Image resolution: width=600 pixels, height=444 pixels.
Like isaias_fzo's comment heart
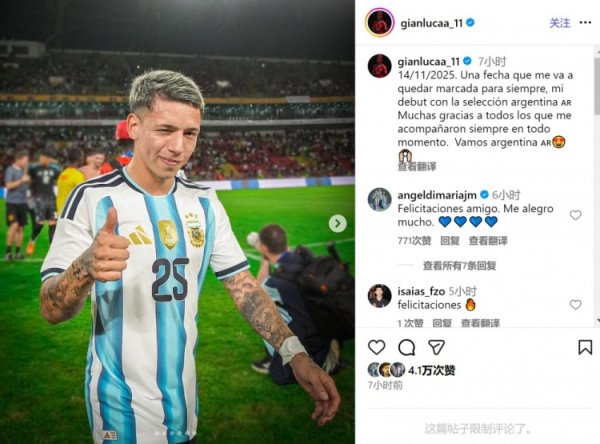[576, 305]
